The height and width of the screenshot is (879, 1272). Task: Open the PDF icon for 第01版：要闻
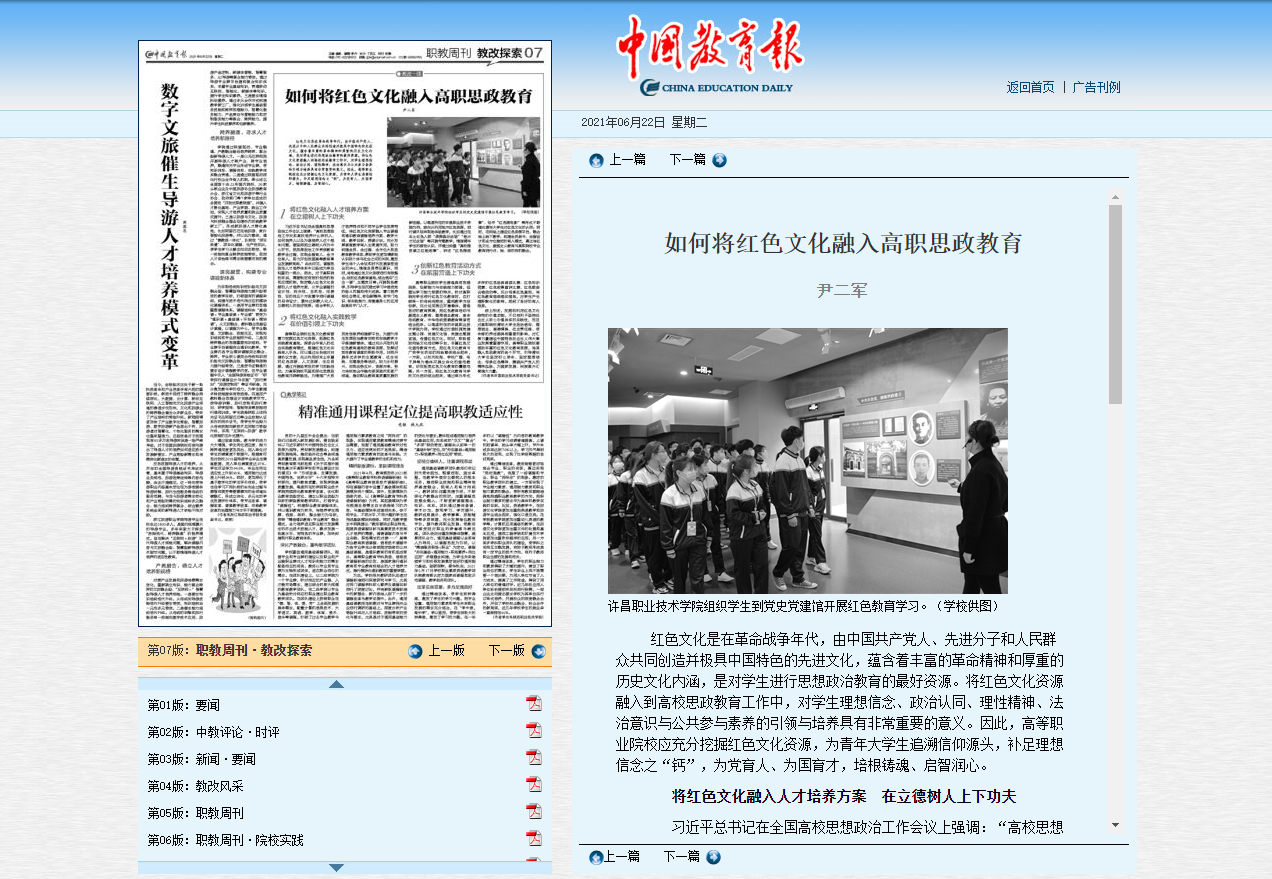(x=534, y=704)
